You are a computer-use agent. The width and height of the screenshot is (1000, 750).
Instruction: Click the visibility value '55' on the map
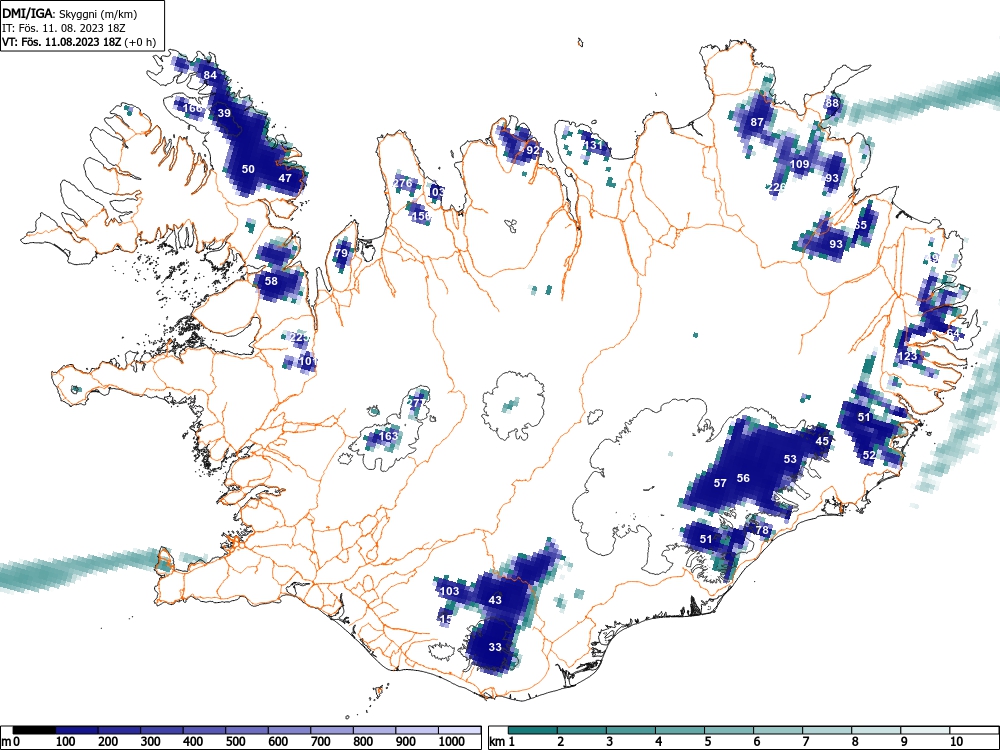(x=861, y=225)
